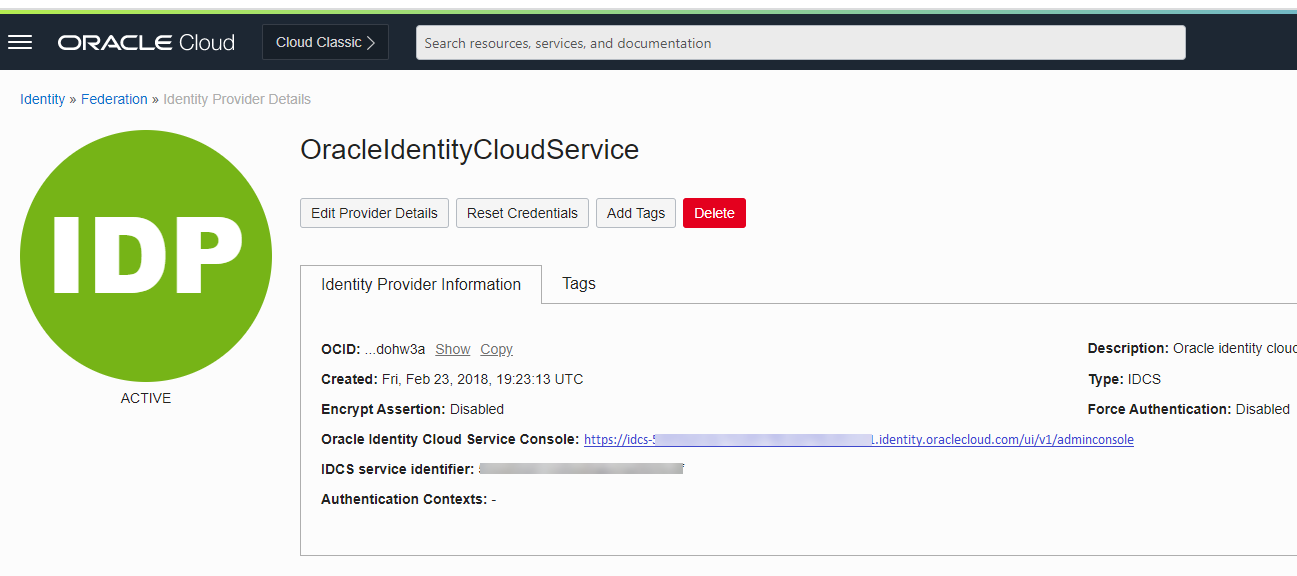
Task: Click the Reset Credentials button
Action: 522,213
